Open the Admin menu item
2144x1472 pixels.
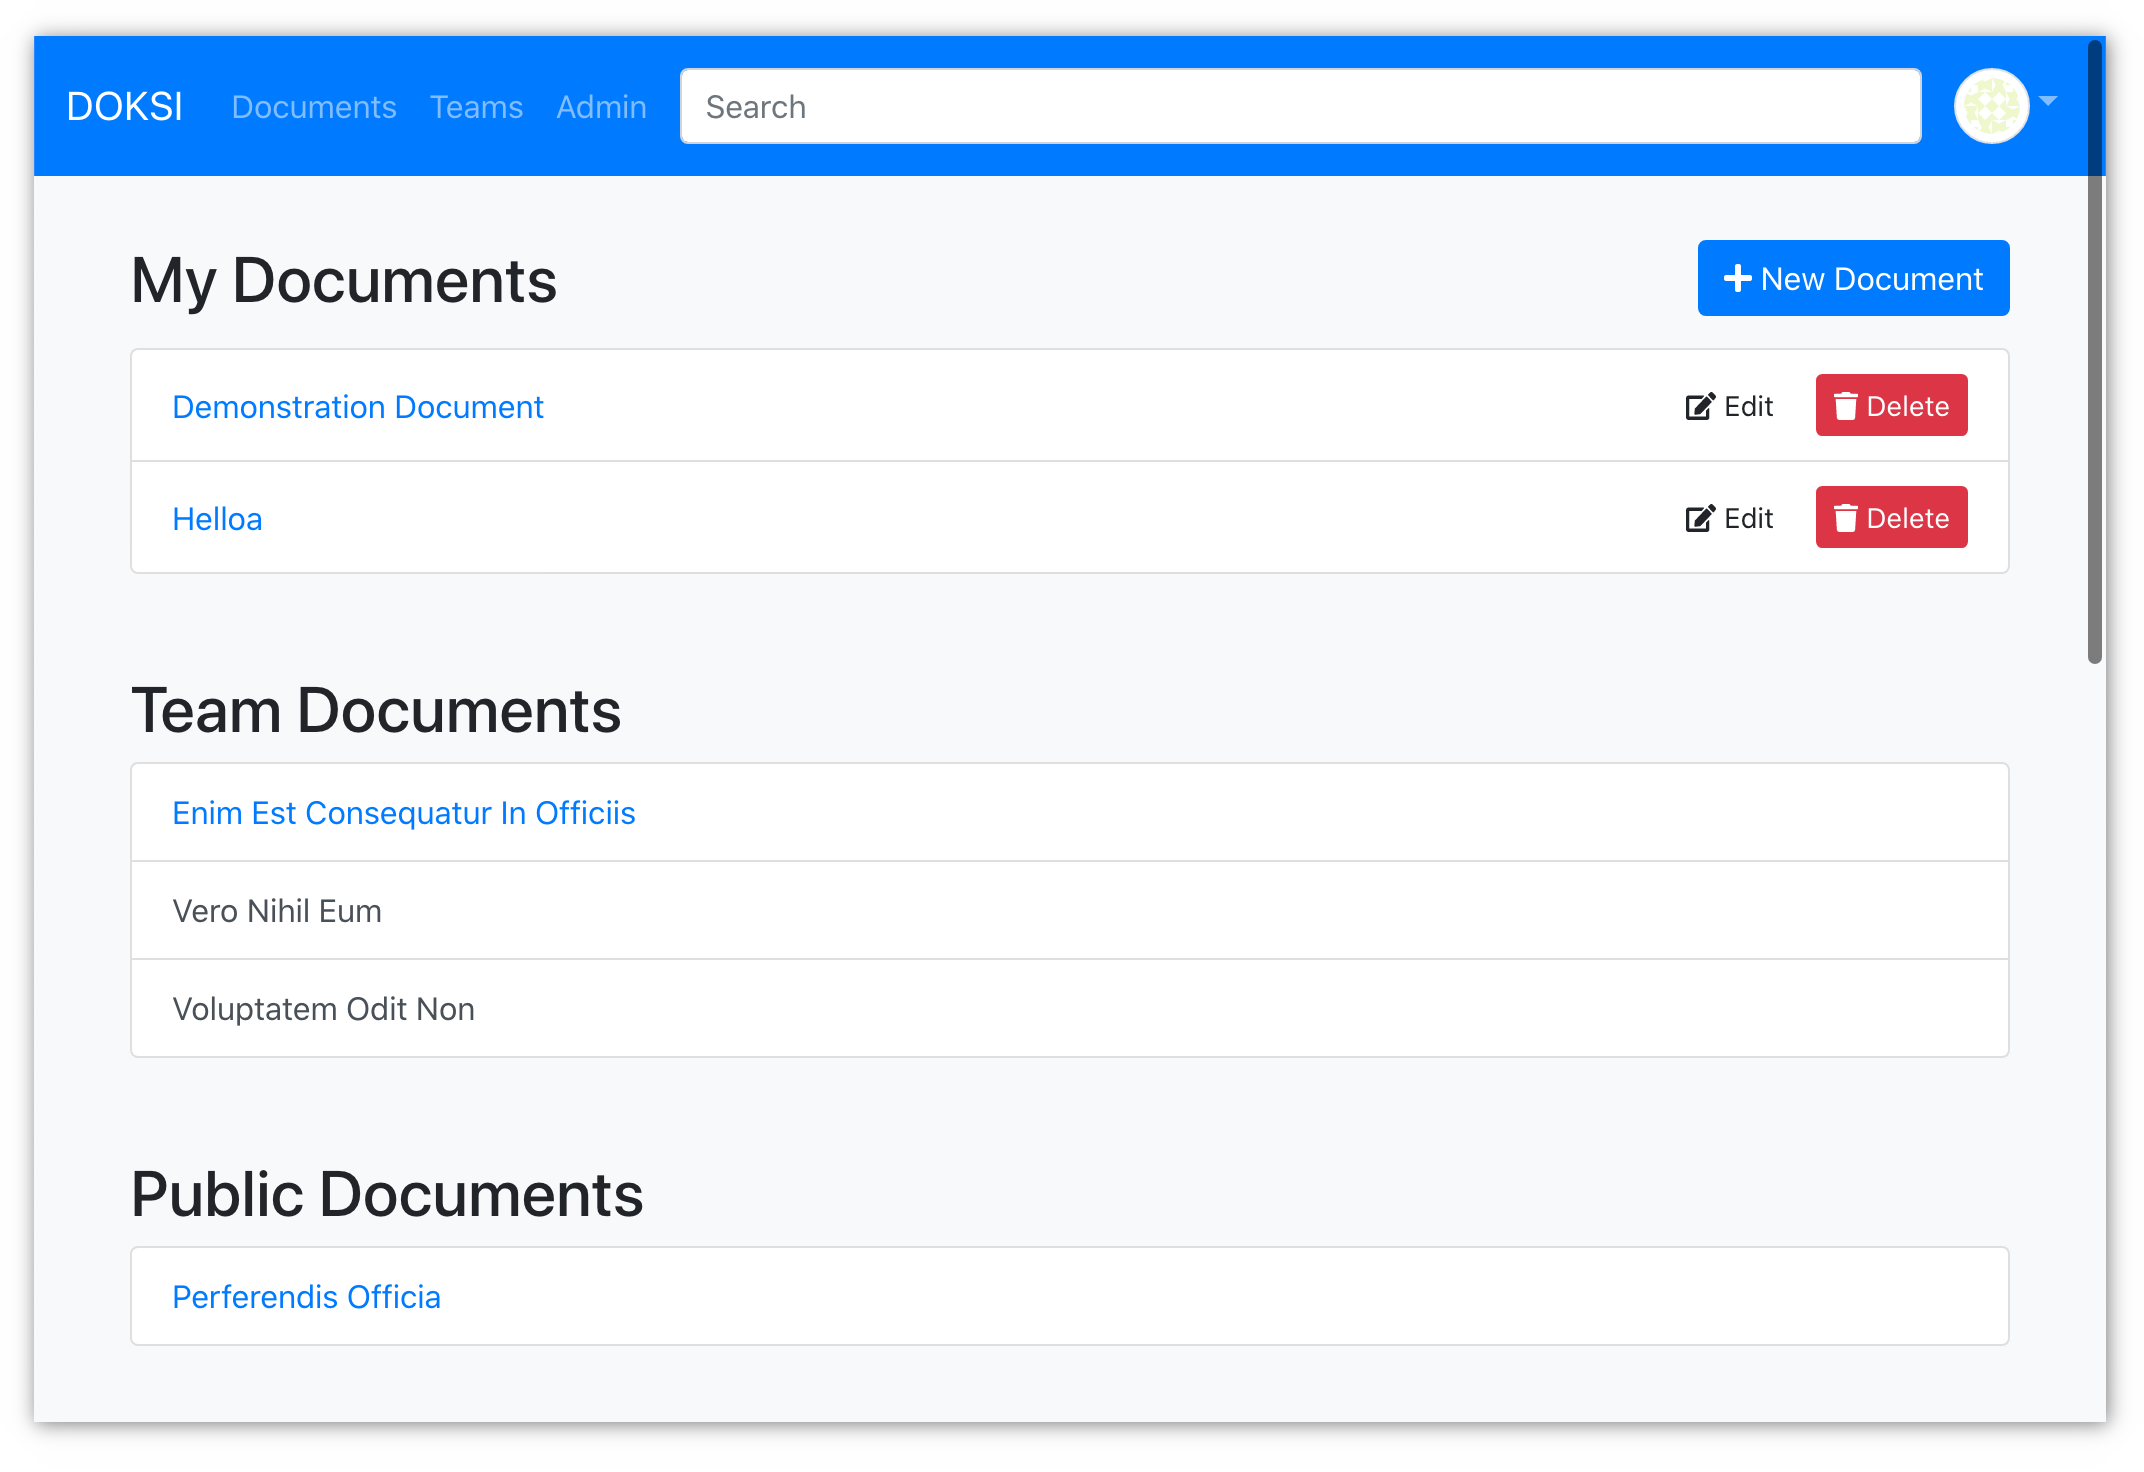598,107
